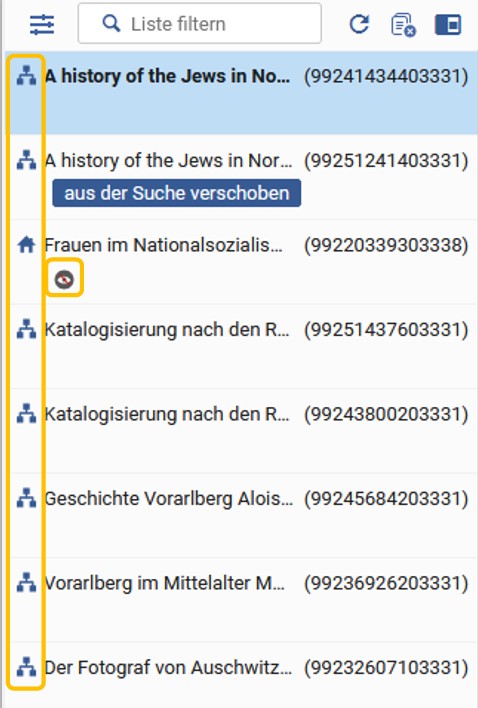Image resolution: width=478 pixels, height=708 pixels.
Task: Open 'Geschichte Vorarlberg Alois...' record
Action: 244,515
